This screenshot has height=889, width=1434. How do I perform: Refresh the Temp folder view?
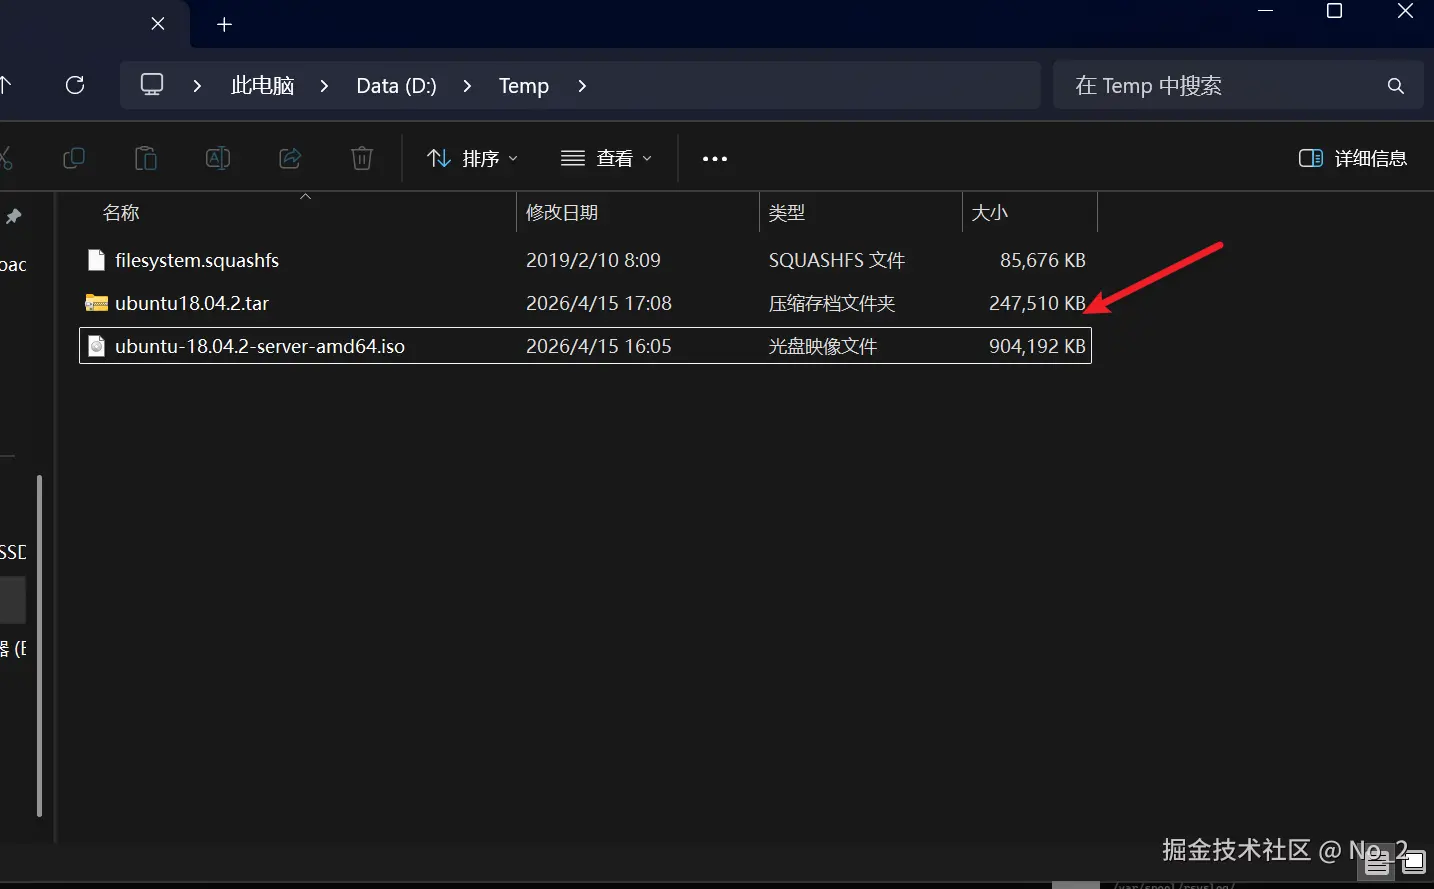tap(75, 85)
